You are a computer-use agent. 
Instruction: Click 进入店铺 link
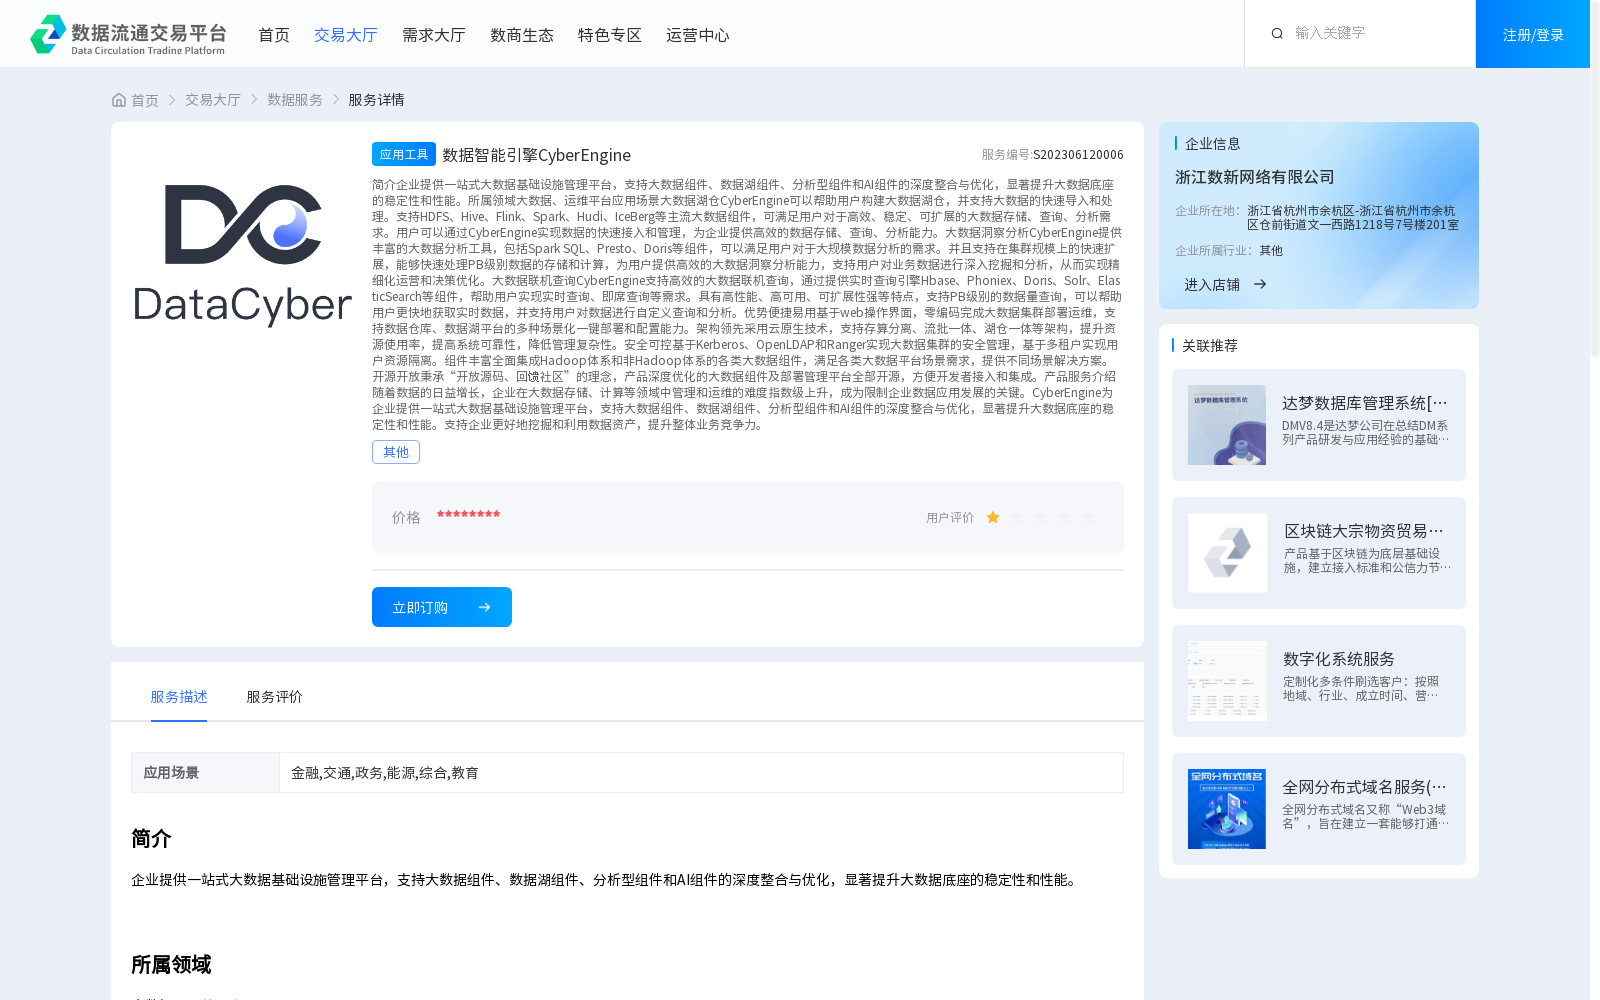1212,285
